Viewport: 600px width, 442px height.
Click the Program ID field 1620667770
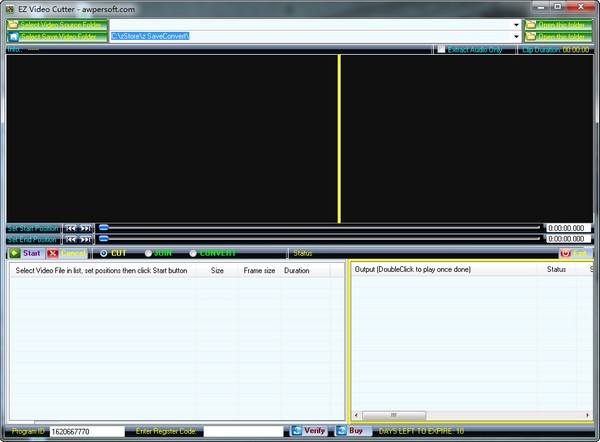pyautogui.click(x=87, y=432)
